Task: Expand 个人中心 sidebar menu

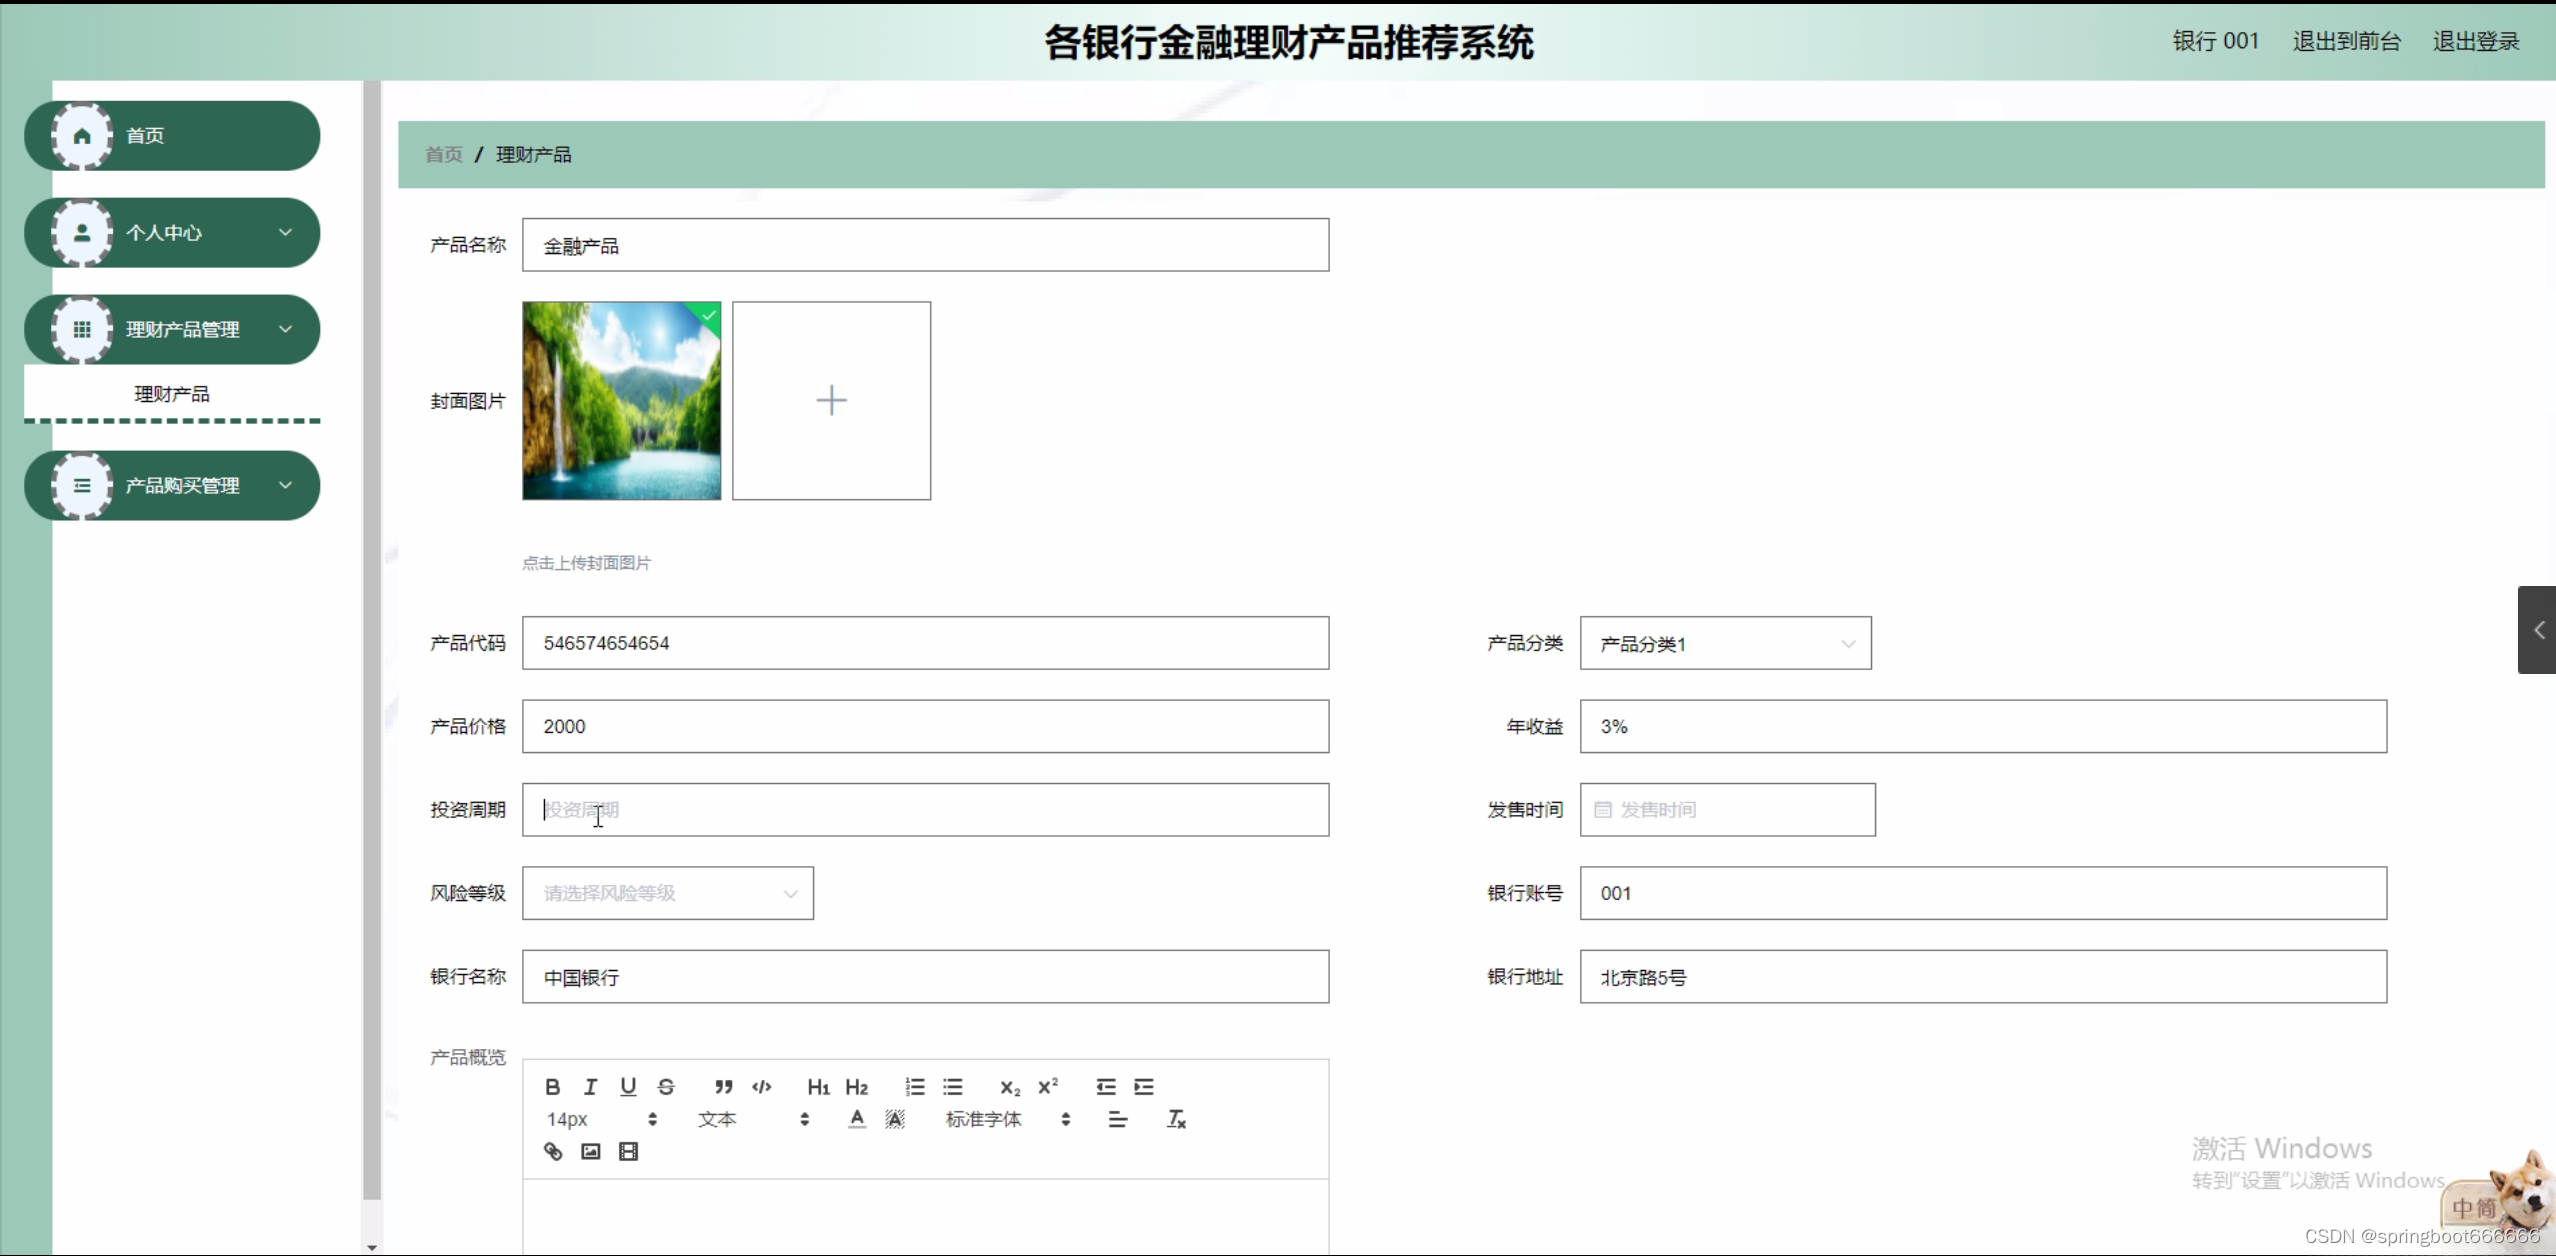Action: coord(172,233)
